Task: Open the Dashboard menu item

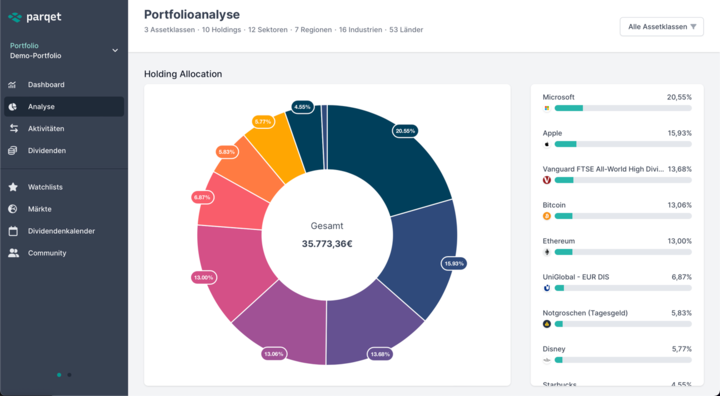Action: point(64,85)
